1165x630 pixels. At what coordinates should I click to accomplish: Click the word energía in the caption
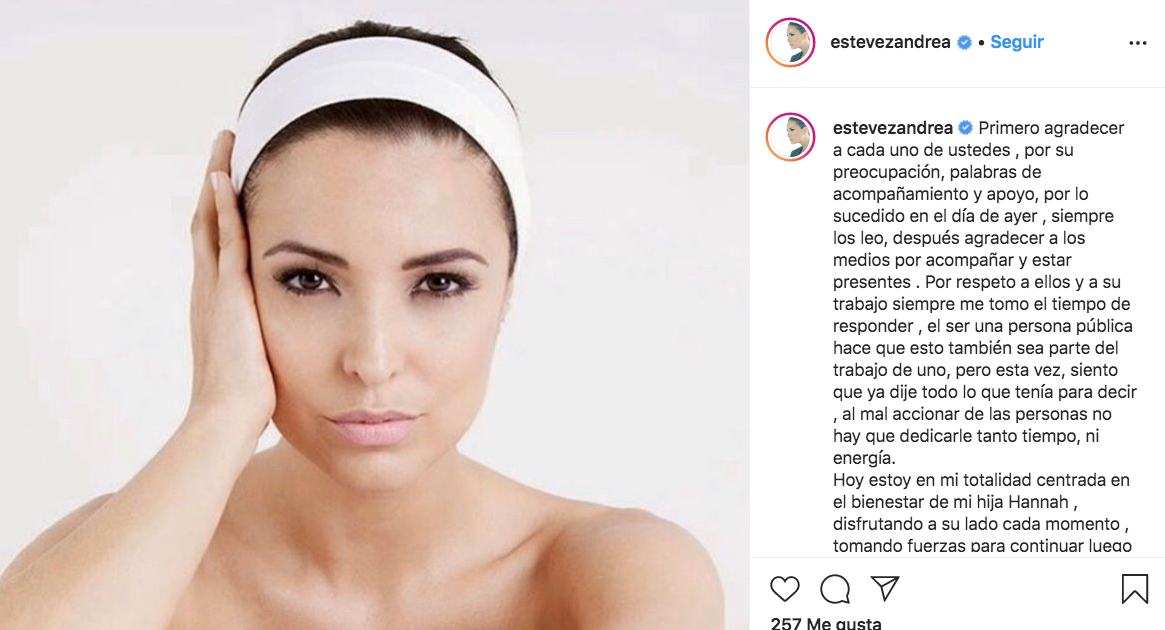tap(863, 458)
